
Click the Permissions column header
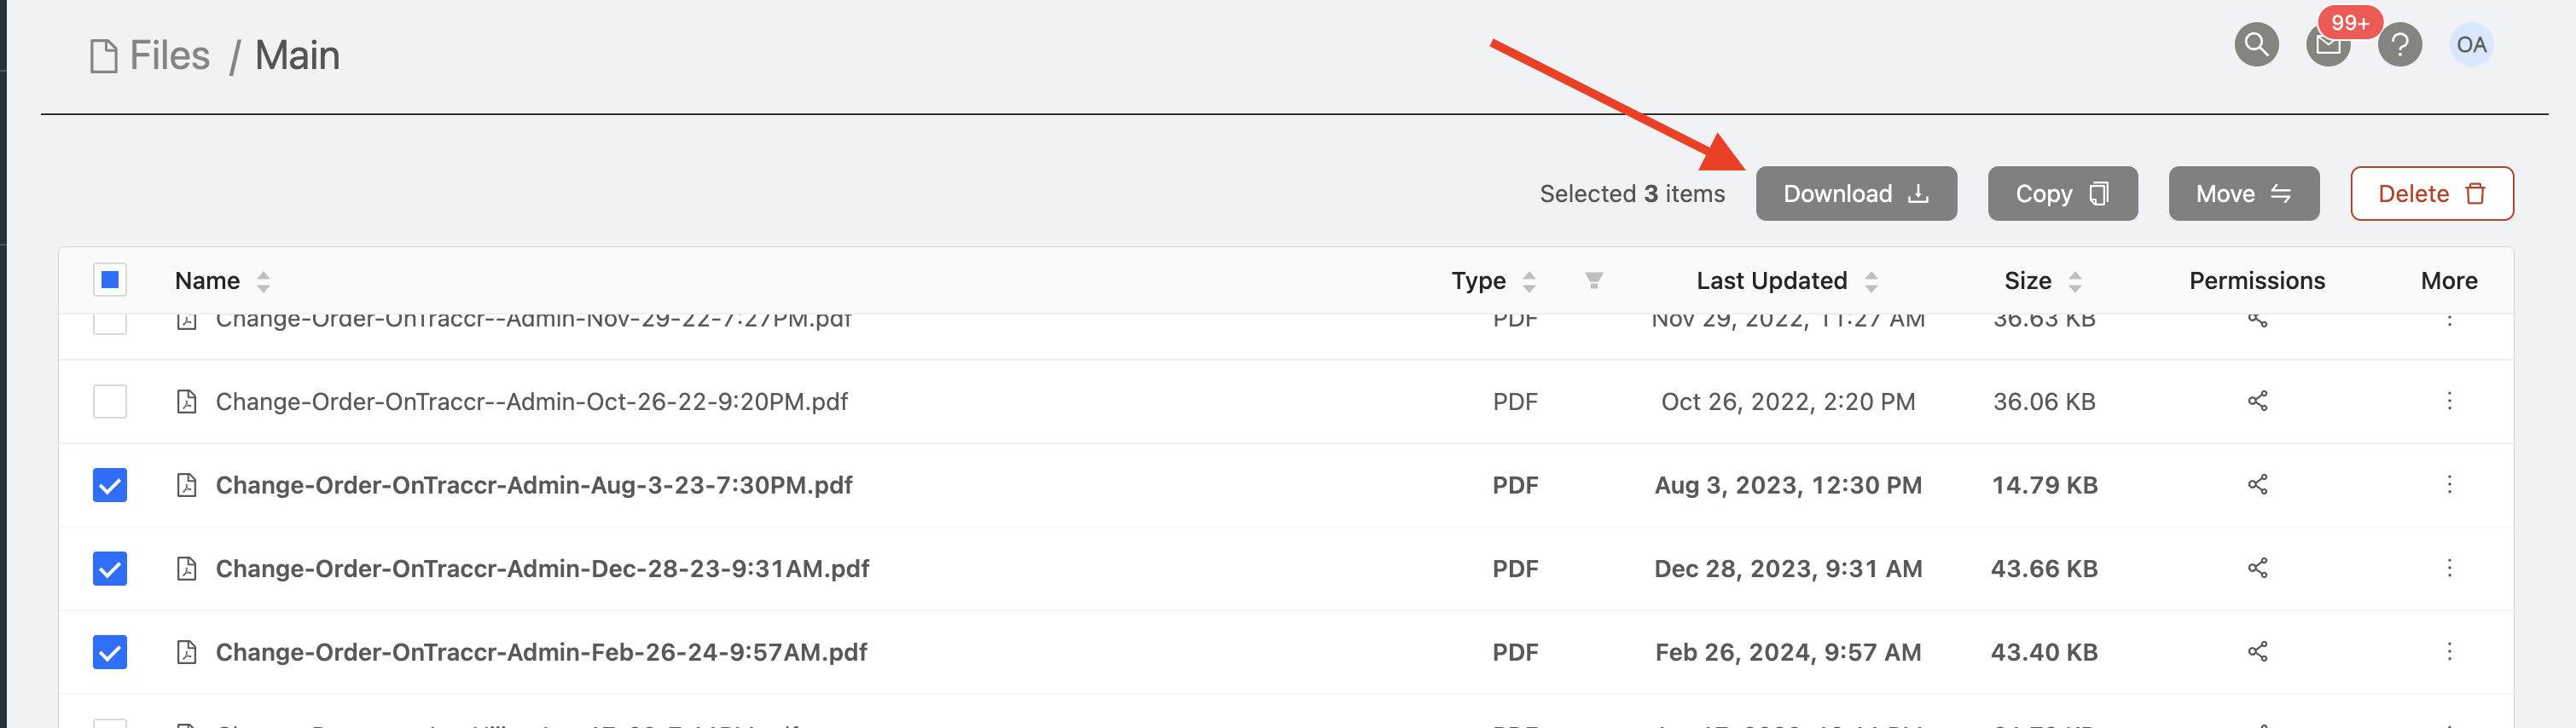pos(2257,281)
